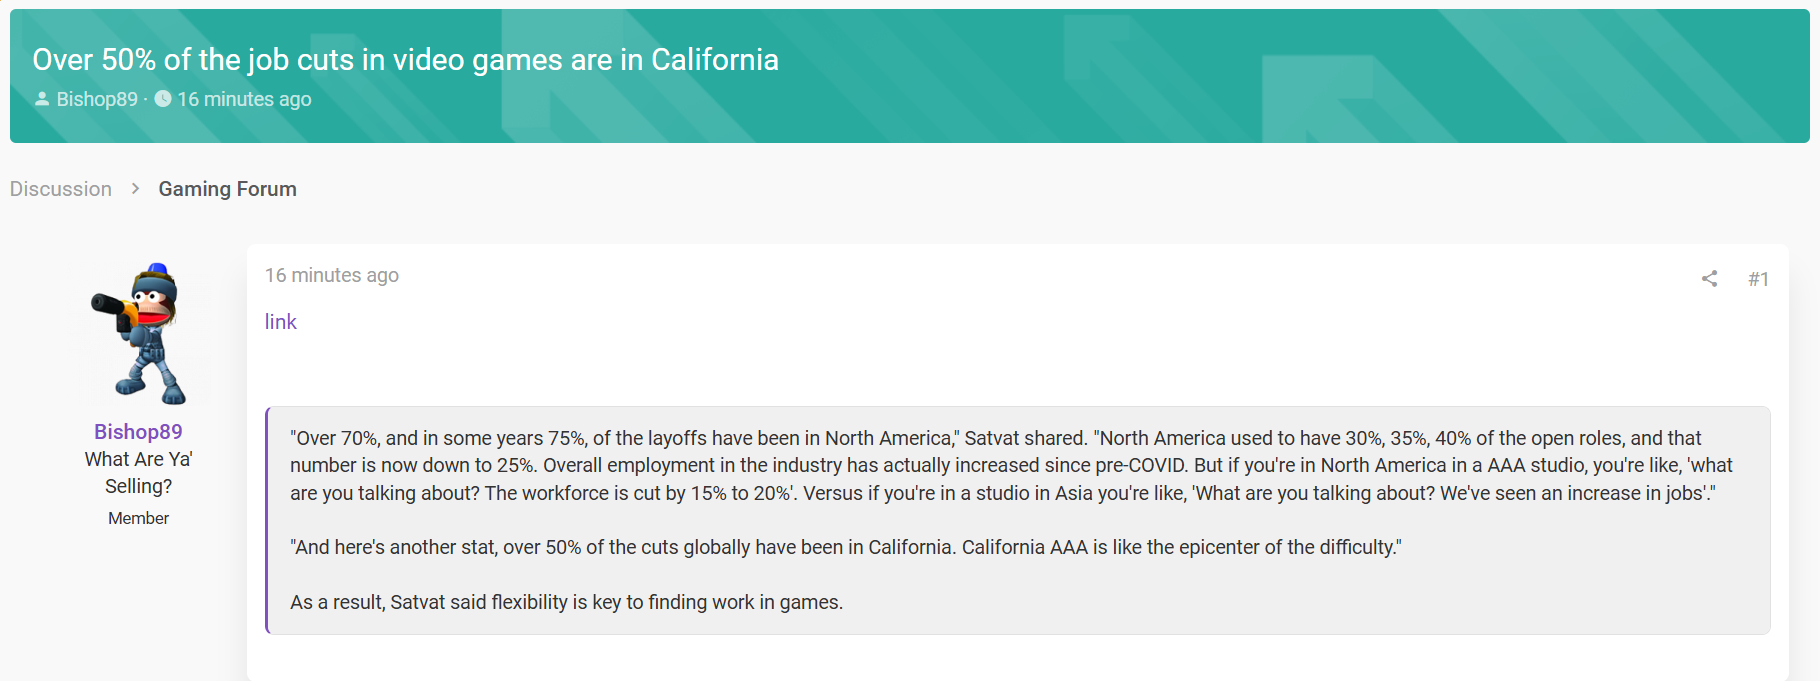Image resolution: width=1820 pixels, height=681 pixels.
Task: Click the thread title about California job cuts
Action: [x=405, y=60]
